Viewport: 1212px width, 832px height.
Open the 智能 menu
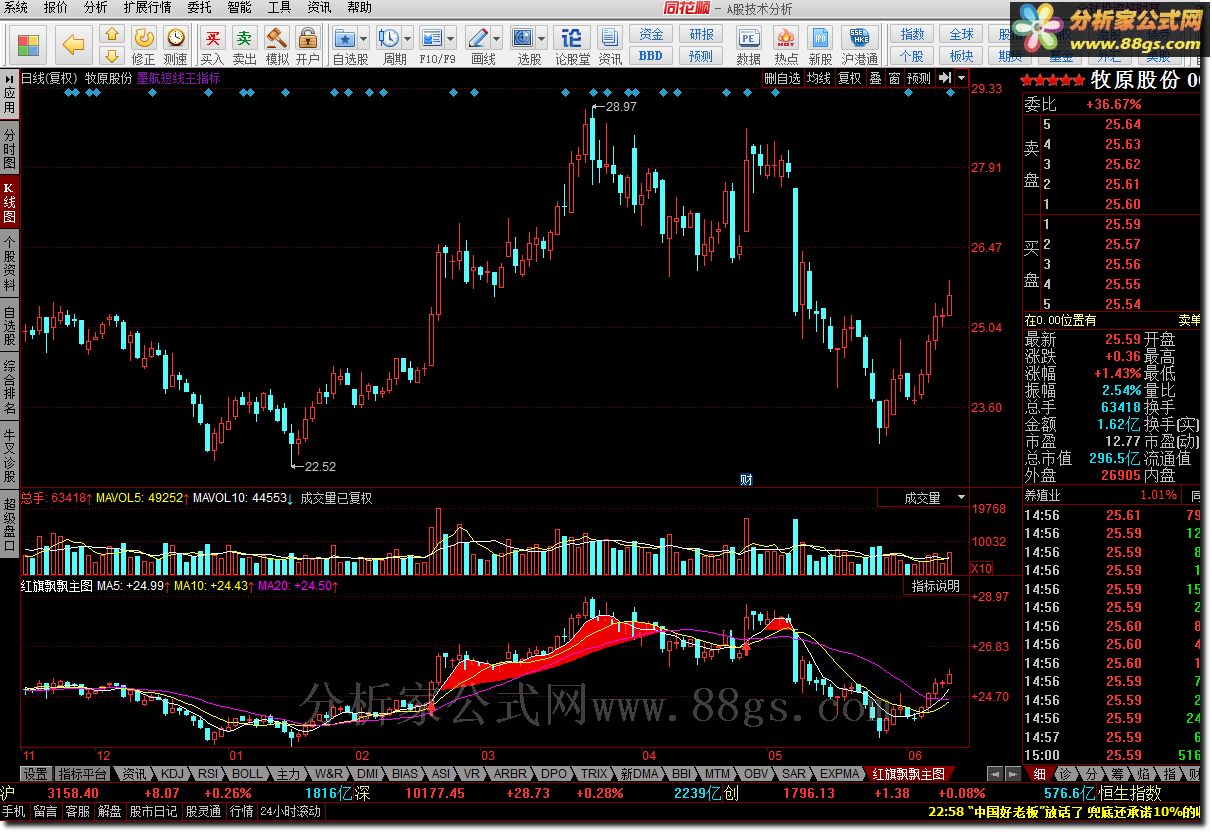pyautogui.click(x=239, y=7)
